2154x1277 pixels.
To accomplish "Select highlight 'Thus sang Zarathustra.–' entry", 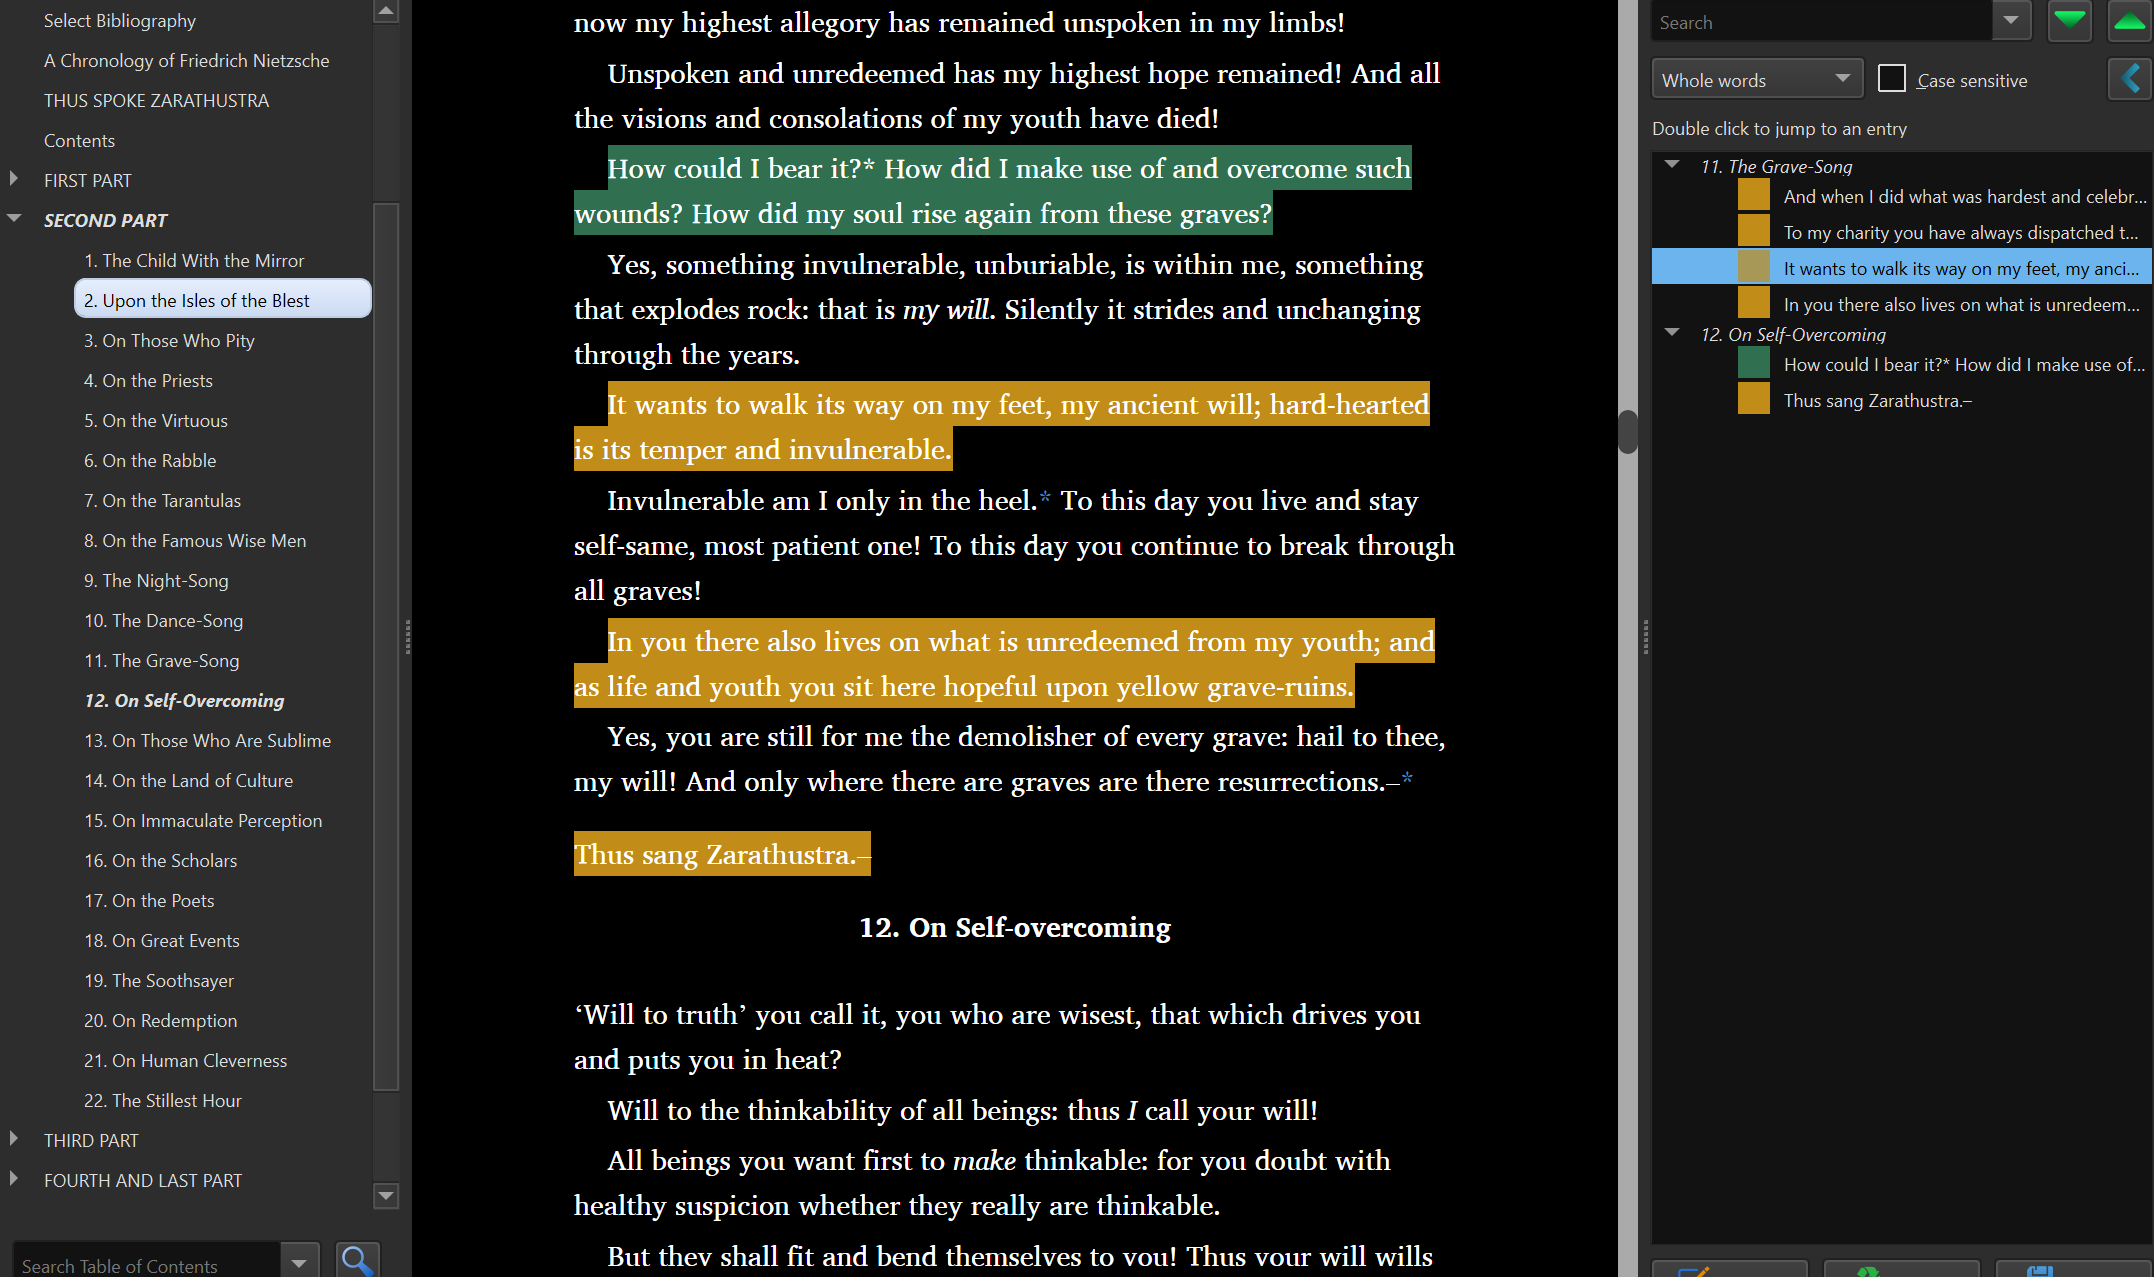I will click(1877, 400).
